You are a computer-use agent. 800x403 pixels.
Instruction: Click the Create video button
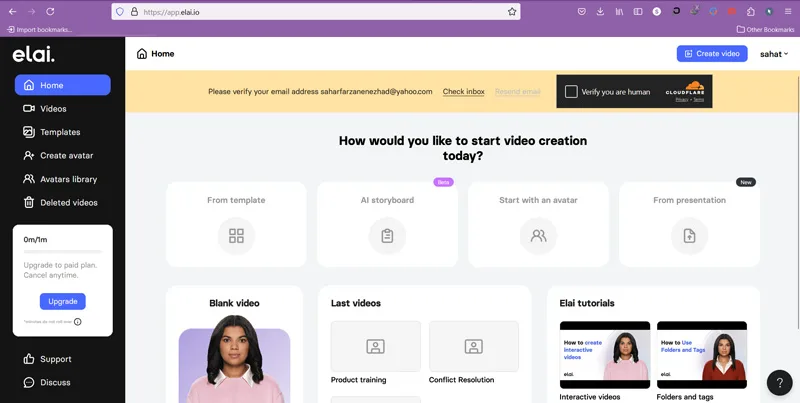pos(712,54)
